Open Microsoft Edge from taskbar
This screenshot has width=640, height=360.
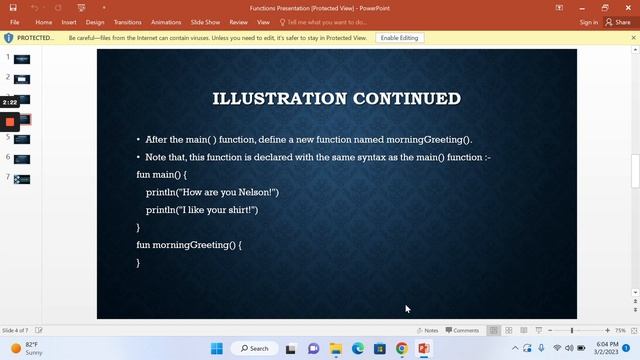358,349
